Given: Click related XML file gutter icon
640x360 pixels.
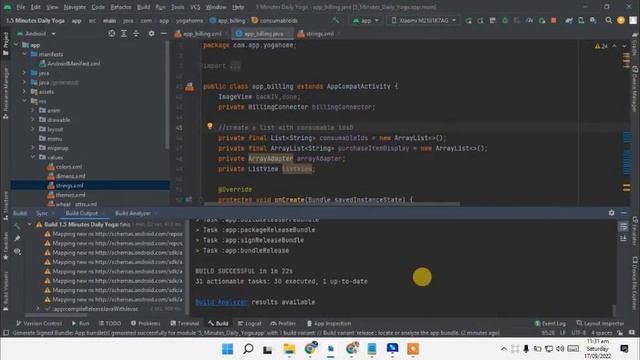Looking at the screenshot, I should [189, 87].
